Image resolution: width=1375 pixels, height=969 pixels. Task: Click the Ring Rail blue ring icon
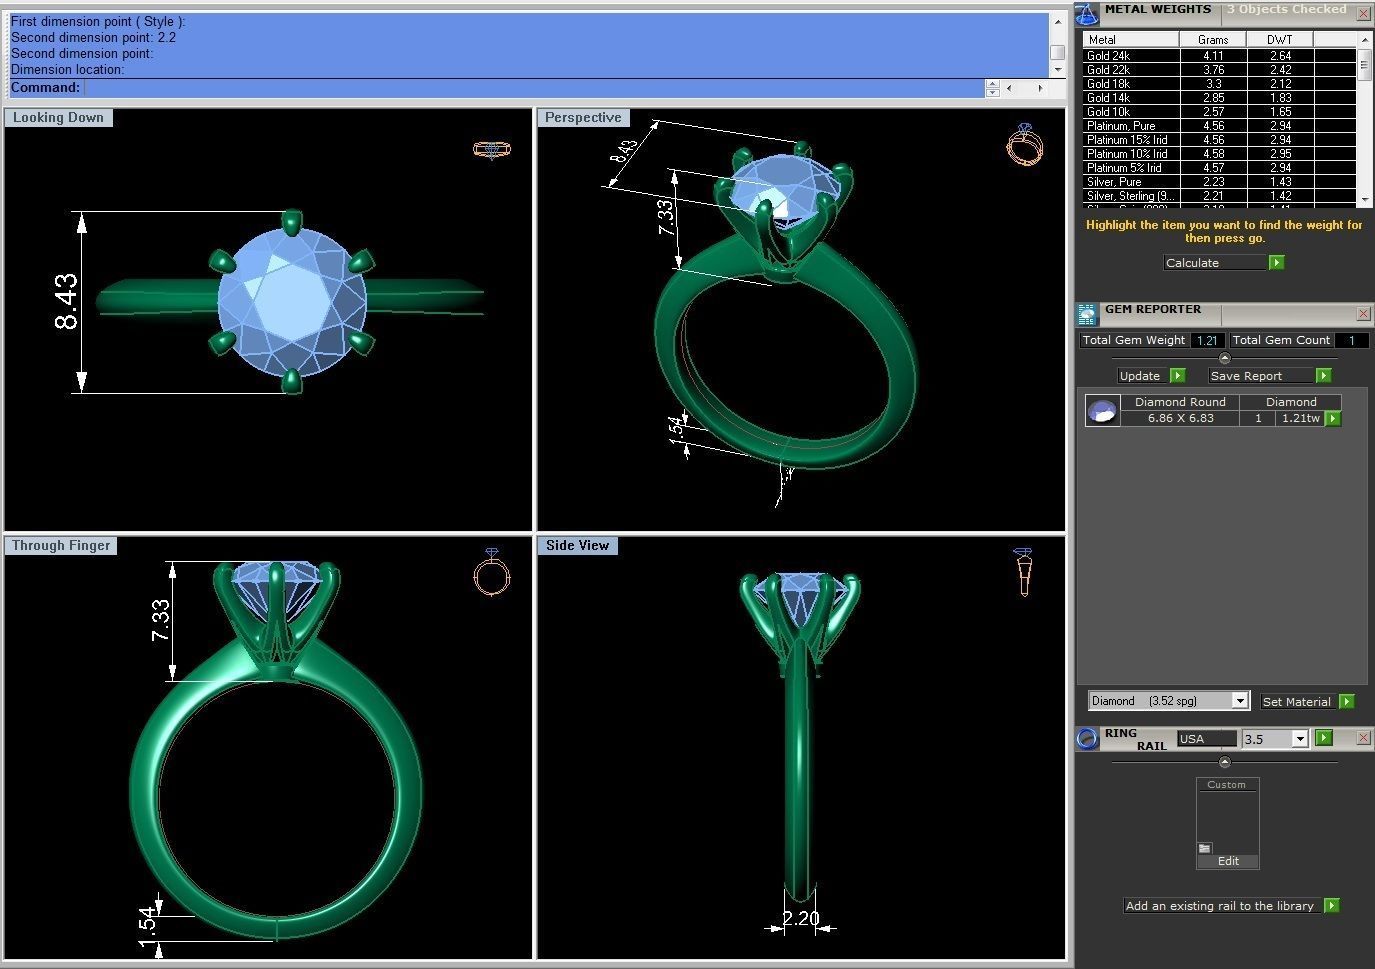tap(1087, 739)
